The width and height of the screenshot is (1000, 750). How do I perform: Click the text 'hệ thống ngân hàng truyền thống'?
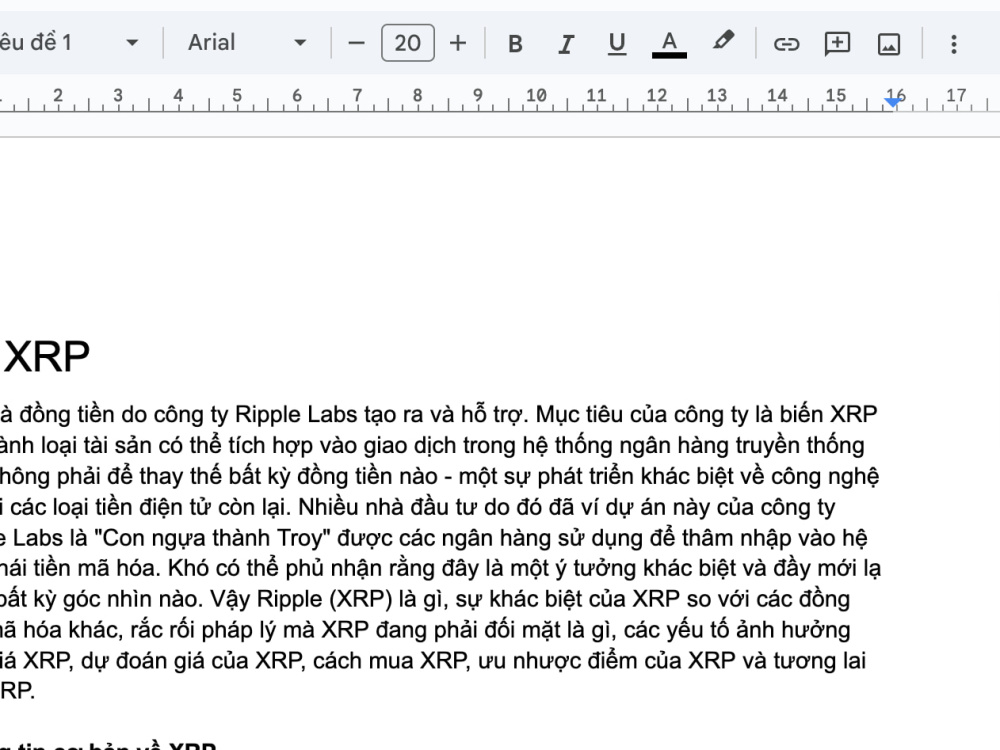pos(694,445)
